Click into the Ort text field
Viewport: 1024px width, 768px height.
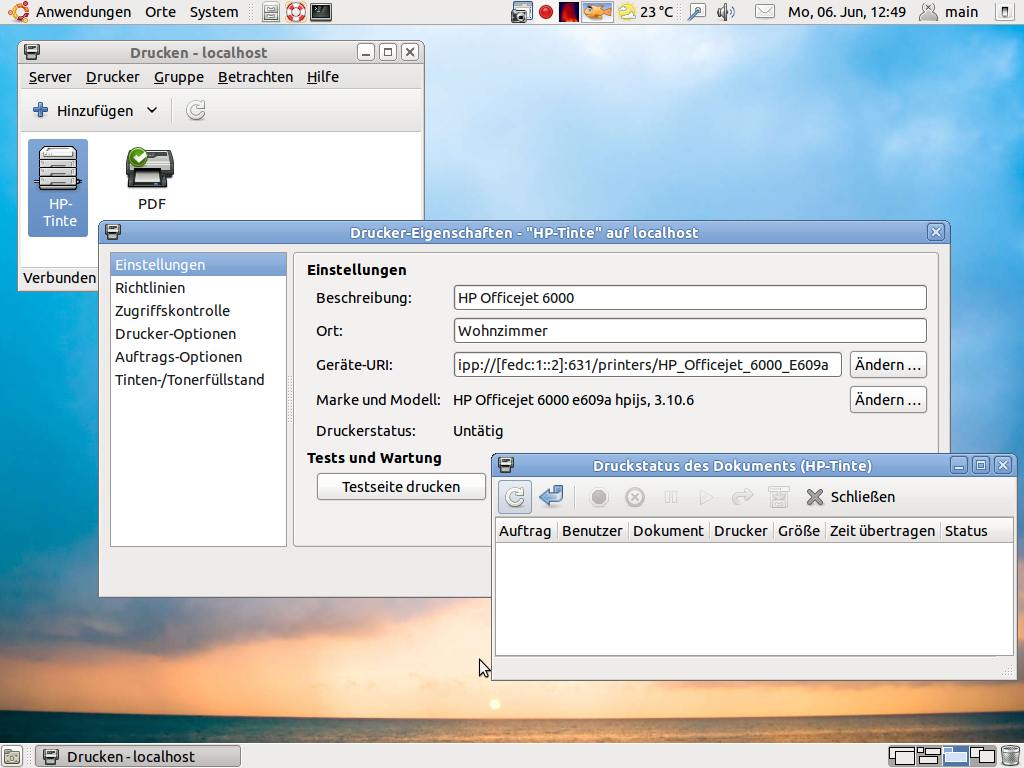tap(689, 331)
